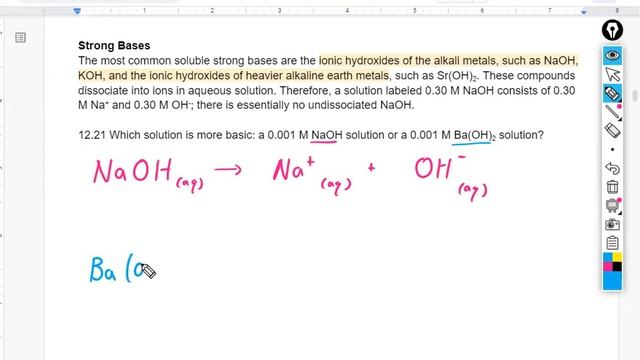640x360 pixels.
Task: Click the pen nib logo button
Action: click(x=612, y=30)
